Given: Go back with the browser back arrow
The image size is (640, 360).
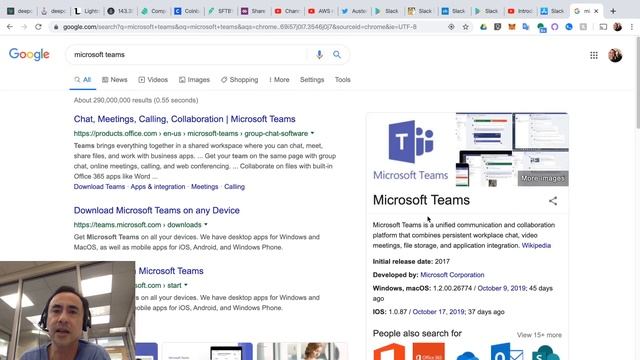Looking at the screenshot, I should pyautogui.click(x=10, y=27).
